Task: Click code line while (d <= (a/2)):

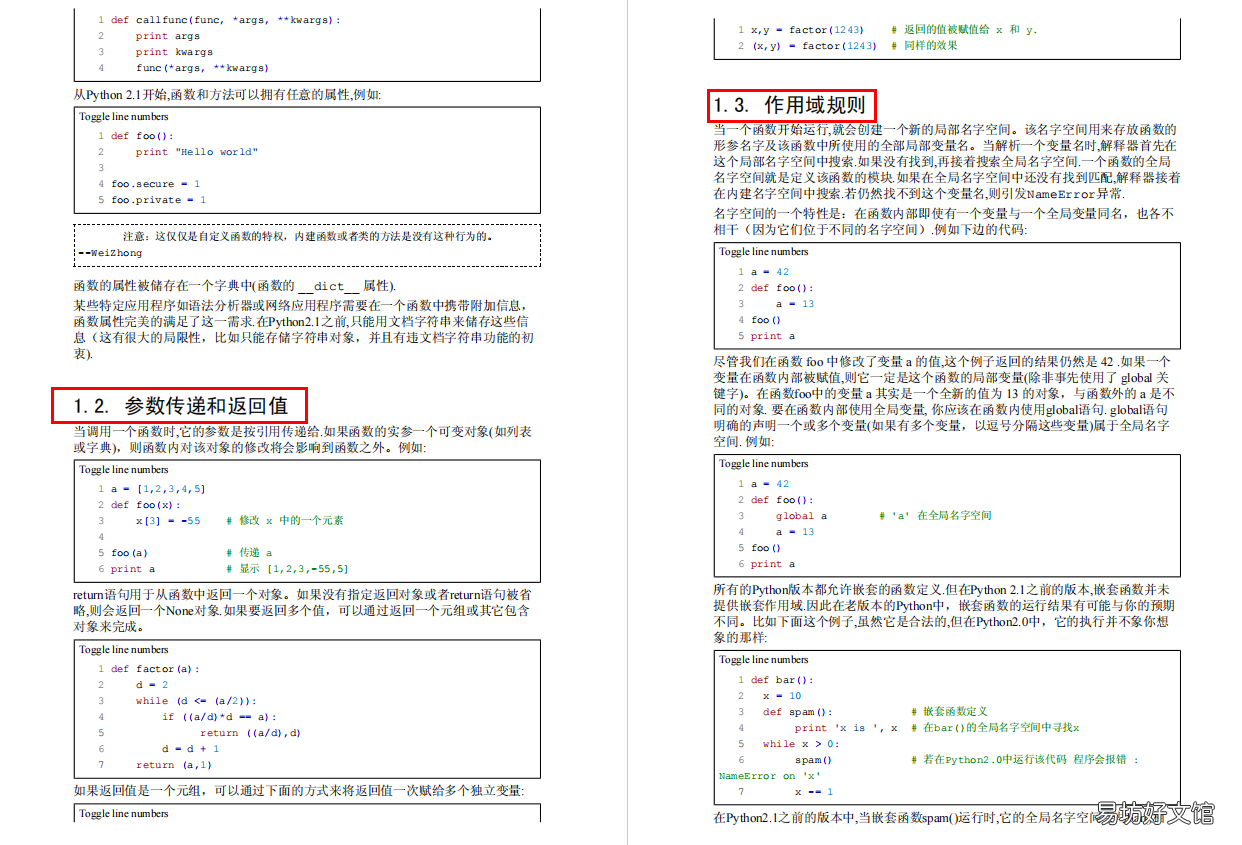Action: [x=196, y=701]
